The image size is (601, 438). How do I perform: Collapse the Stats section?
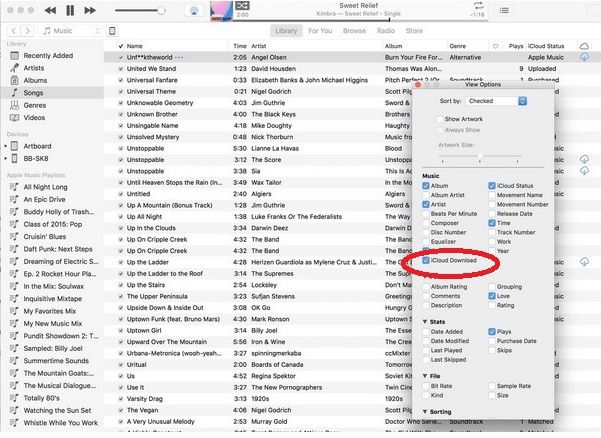click(425, 322)
